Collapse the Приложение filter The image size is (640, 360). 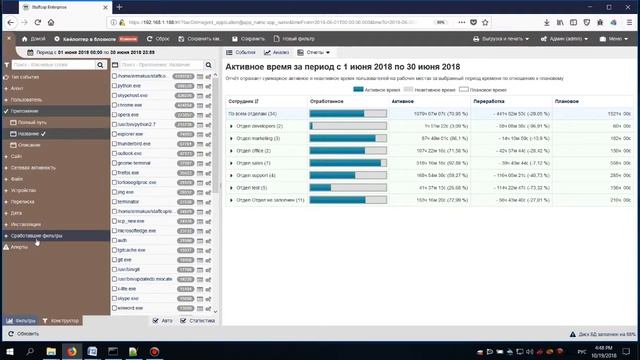point(6,111)
